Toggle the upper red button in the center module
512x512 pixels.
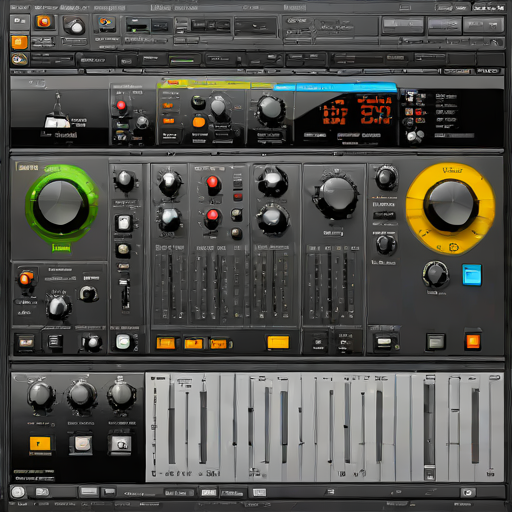click(x=212, y=184)
